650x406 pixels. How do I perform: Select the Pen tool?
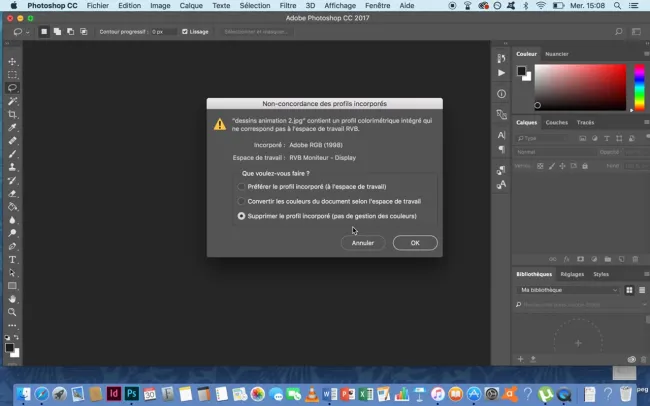12,246
